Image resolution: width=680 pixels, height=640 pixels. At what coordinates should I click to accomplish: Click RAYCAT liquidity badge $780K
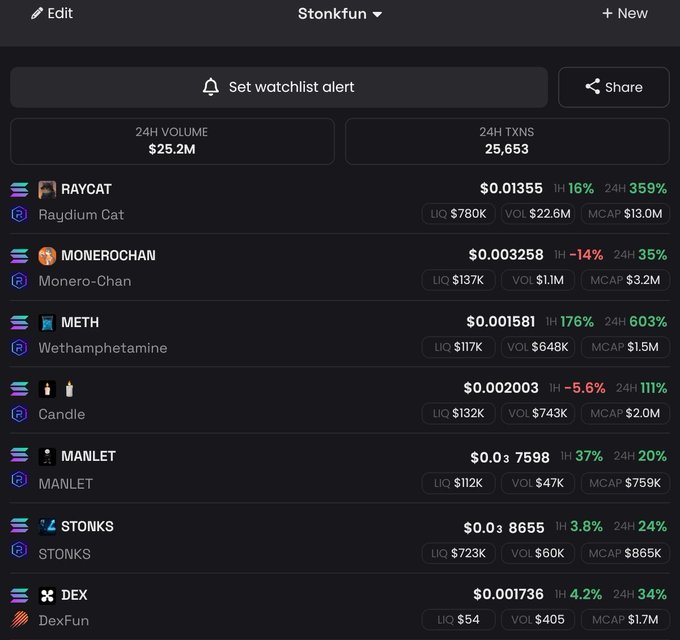coord(458,214)
